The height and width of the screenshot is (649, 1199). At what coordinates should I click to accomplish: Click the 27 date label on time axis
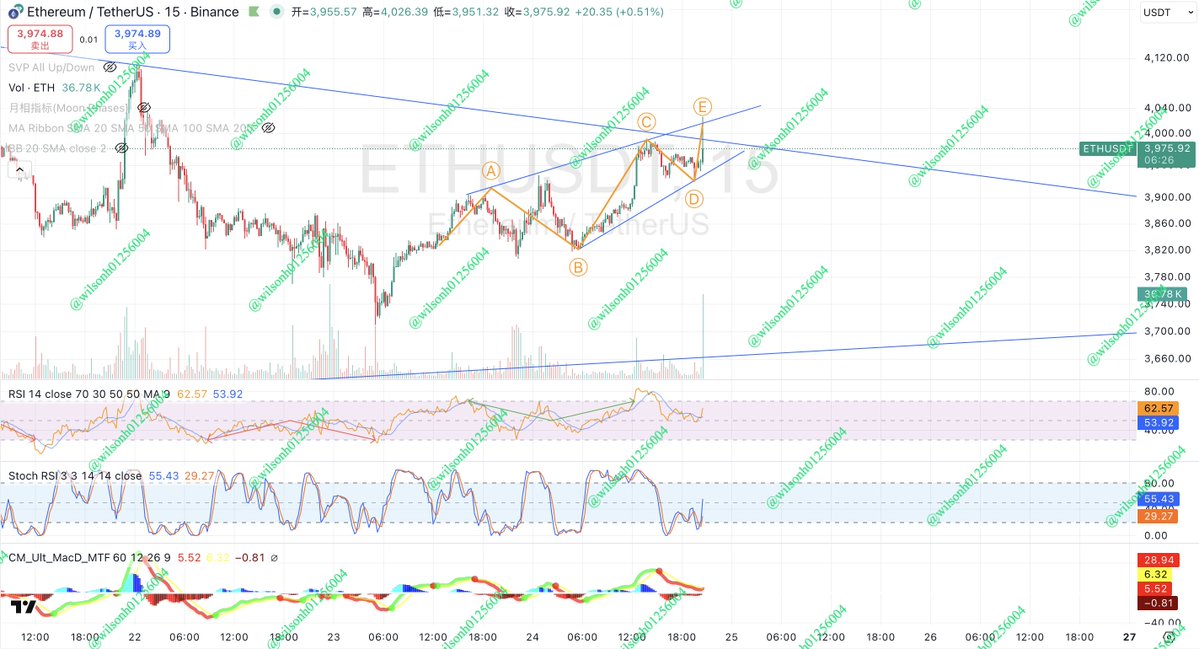click(x=1129, y=637)
